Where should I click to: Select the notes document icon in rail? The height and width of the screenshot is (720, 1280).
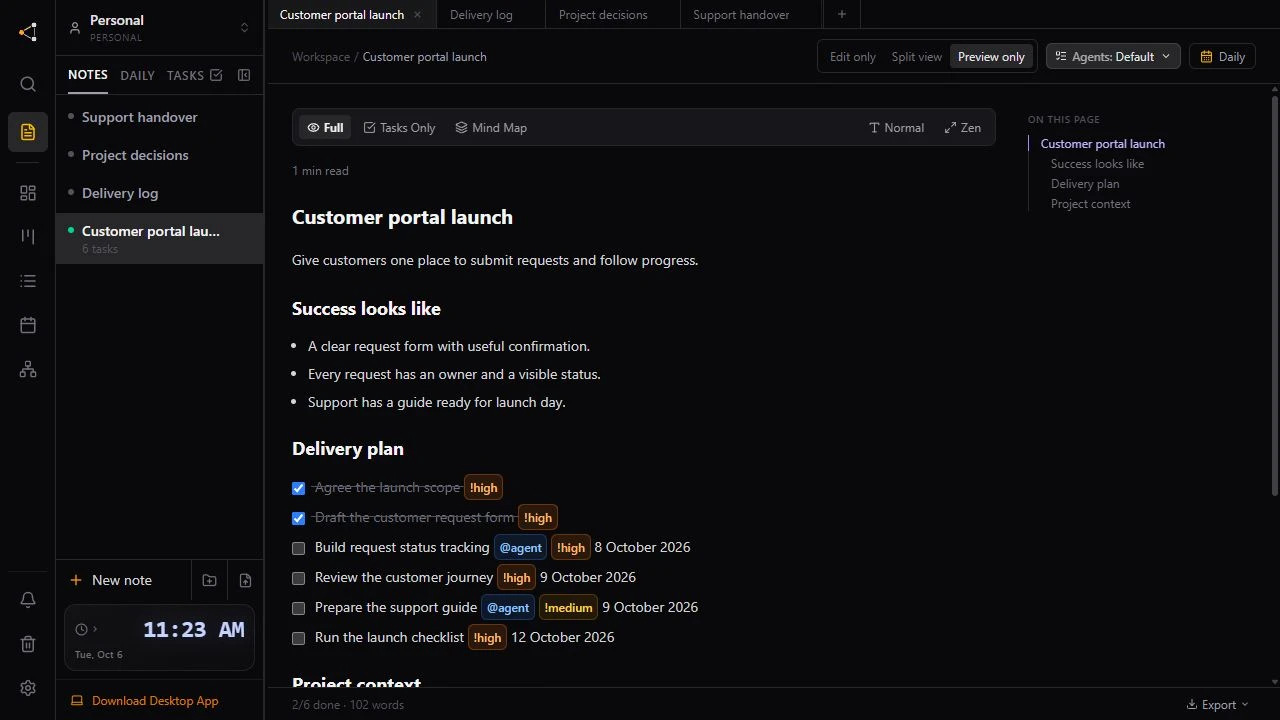(x=28, y=132)
